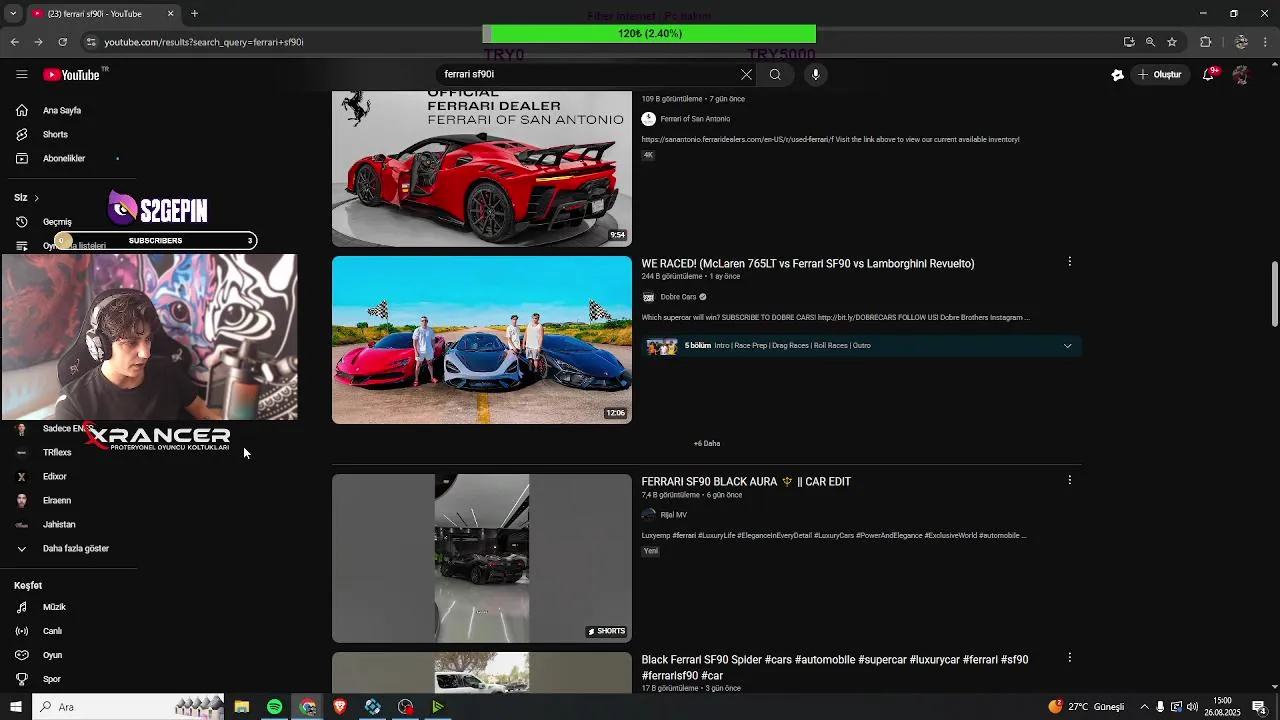Clear the search box with the X

coord(746,74)
